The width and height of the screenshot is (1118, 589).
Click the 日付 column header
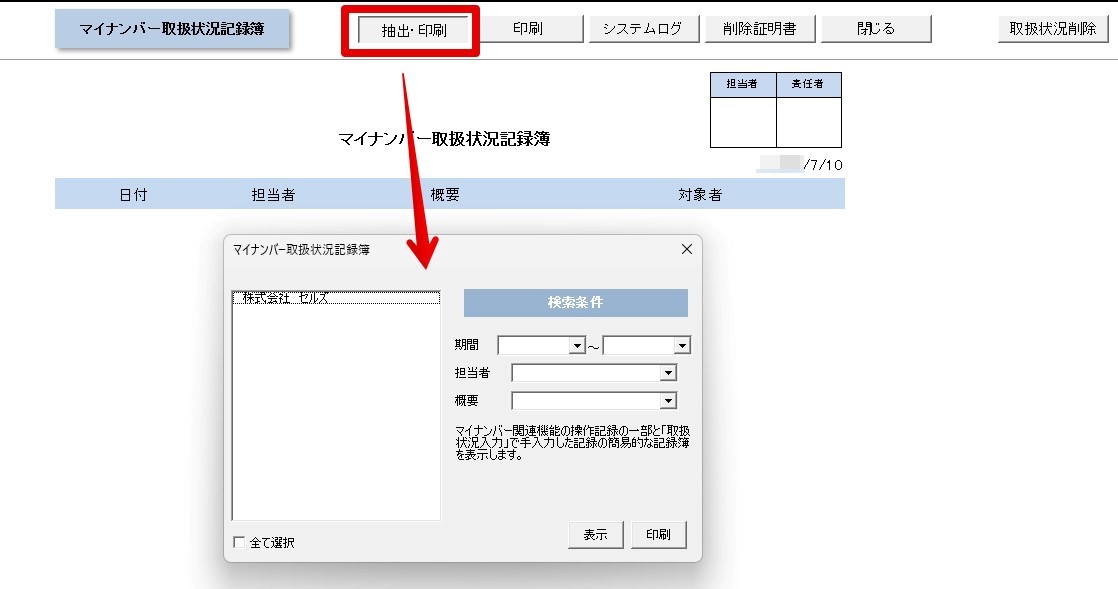[x=133, y=195]
